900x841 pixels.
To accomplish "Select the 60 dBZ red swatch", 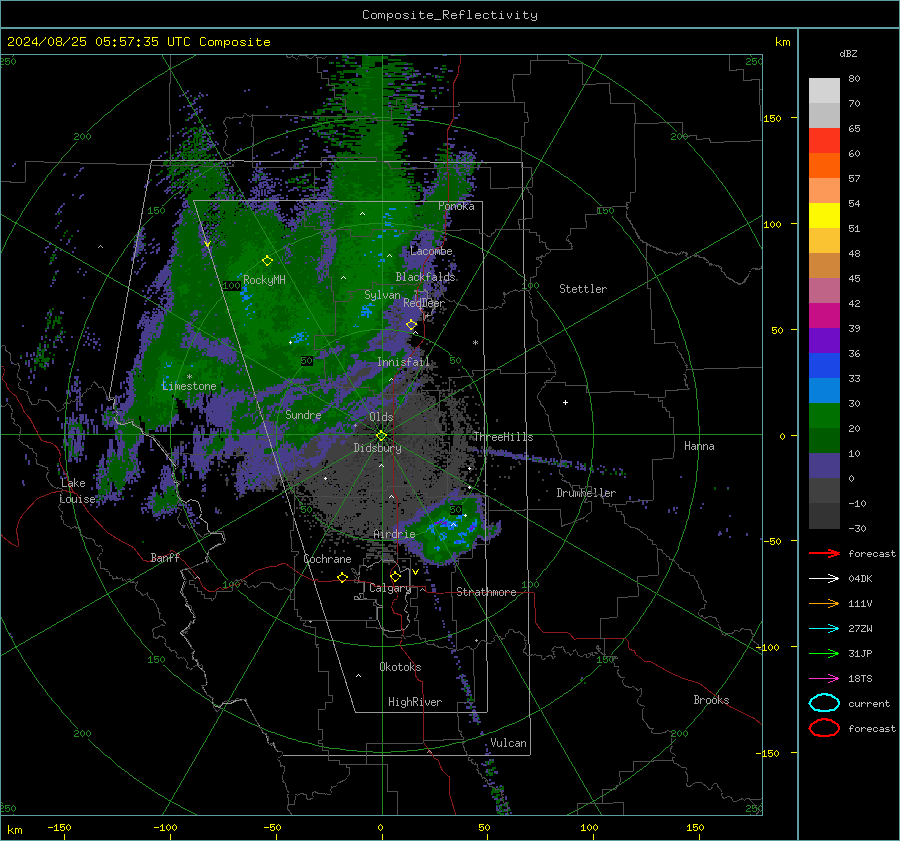I will point(824,141).
